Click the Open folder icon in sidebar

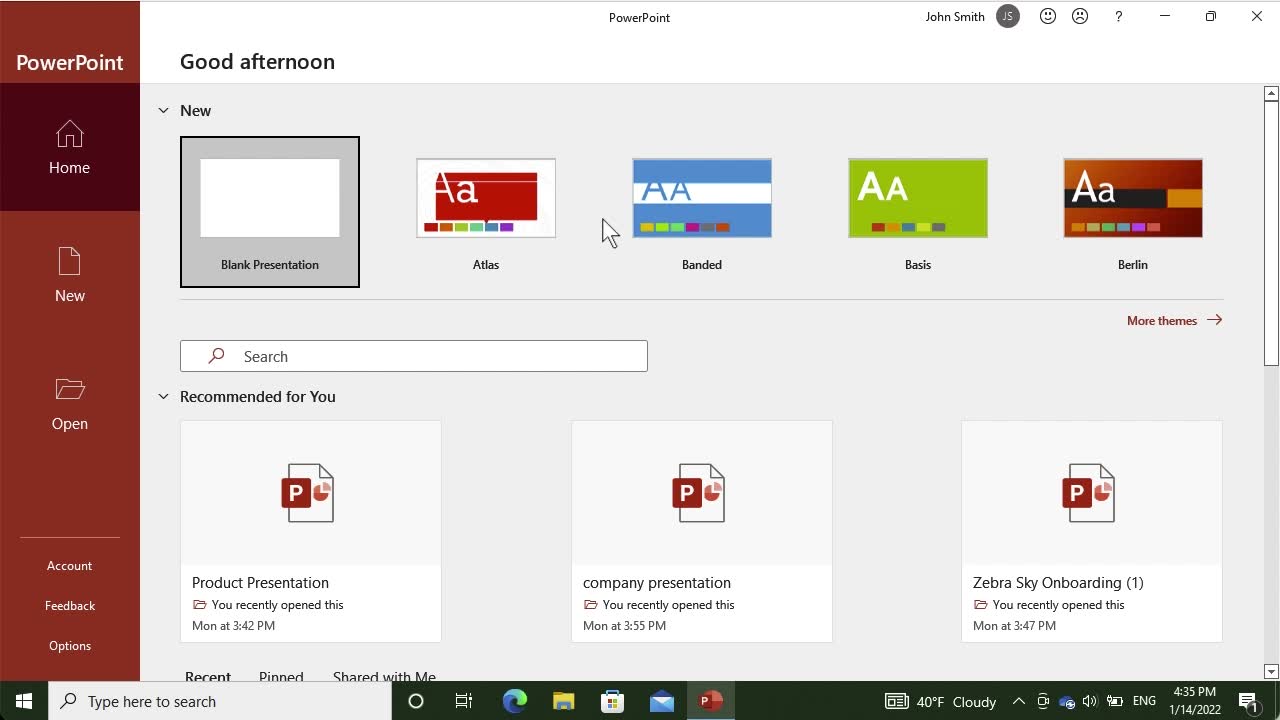pyautogui.click(x=69, y=389)
